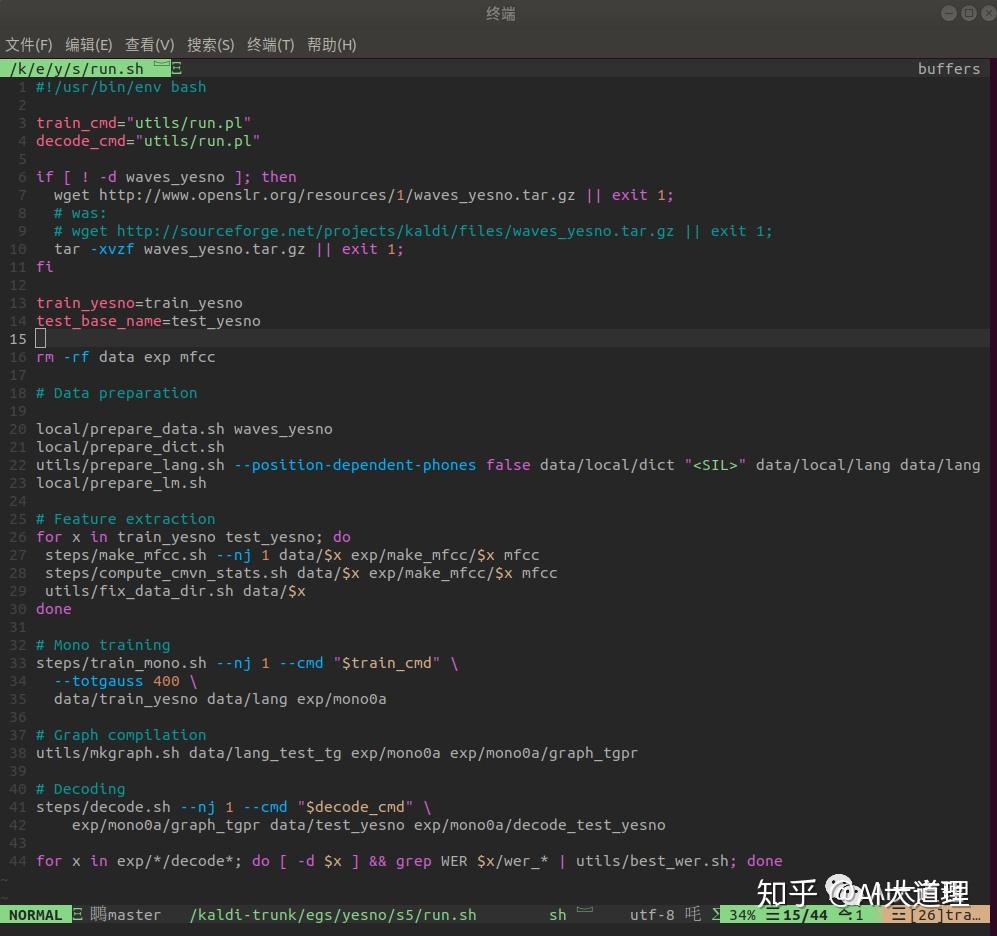The image size is (997, 936).
Task: Click the NORMAL mode indicator
Action: coord(35,914)
